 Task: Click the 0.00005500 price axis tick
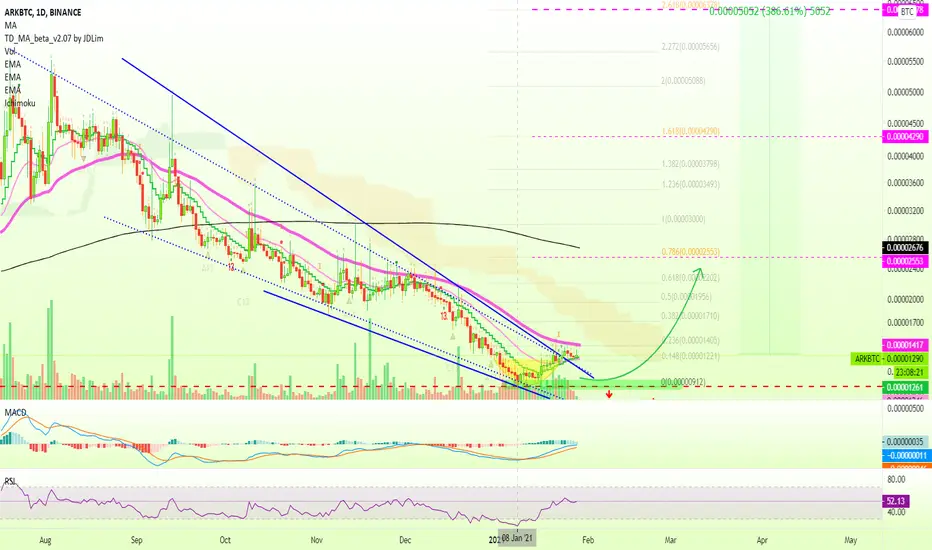[x=906, y=61]
